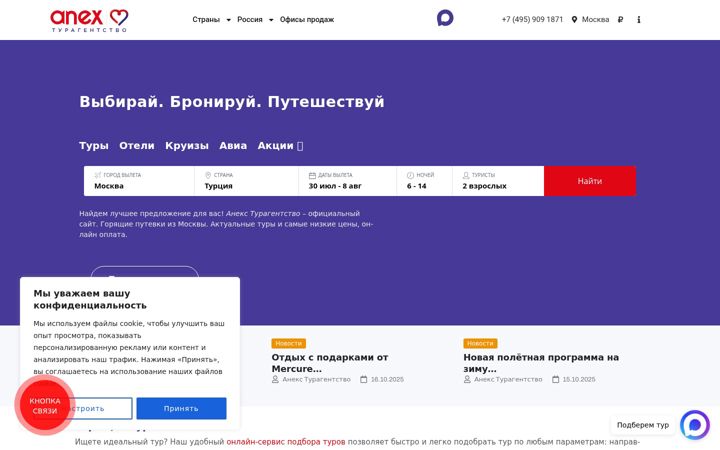Click the date text 16.10.2025
Viewport: 720px width, 450px height.
(387, 379)
